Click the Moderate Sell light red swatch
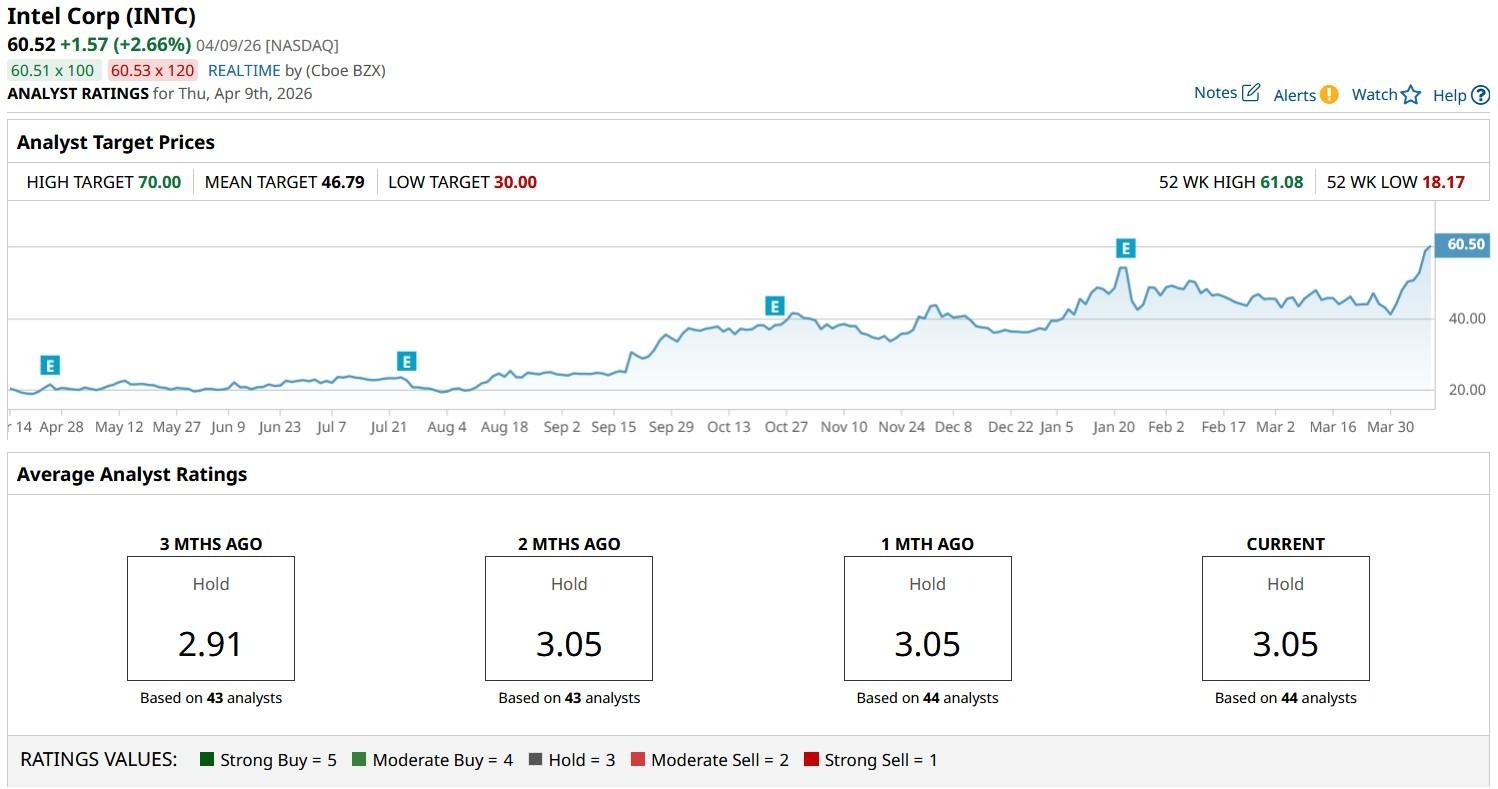The image size is (1498, 789). pos(638,760)
